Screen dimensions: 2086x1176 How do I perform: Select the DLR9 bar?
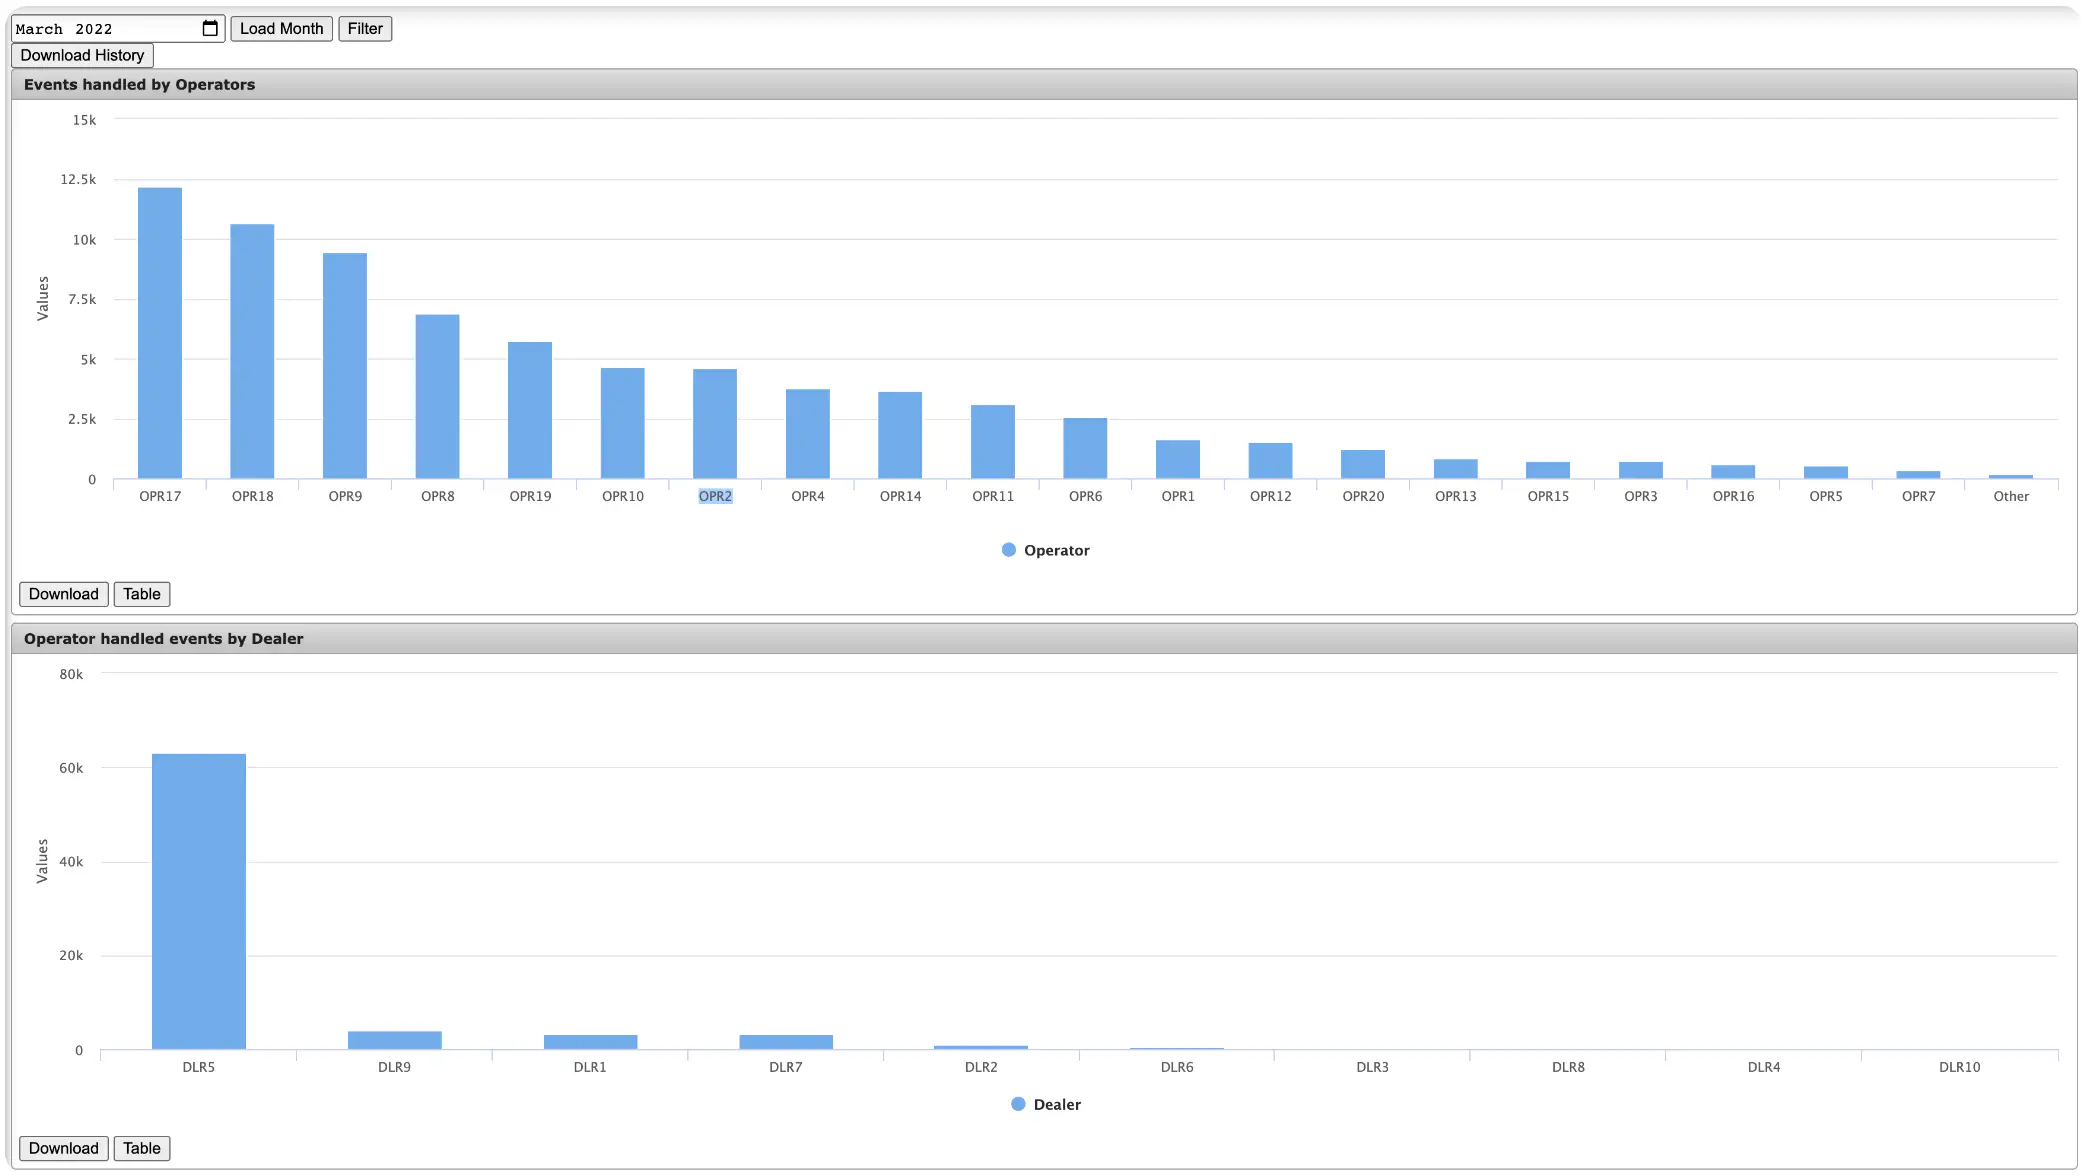(x=395, y=1040)
